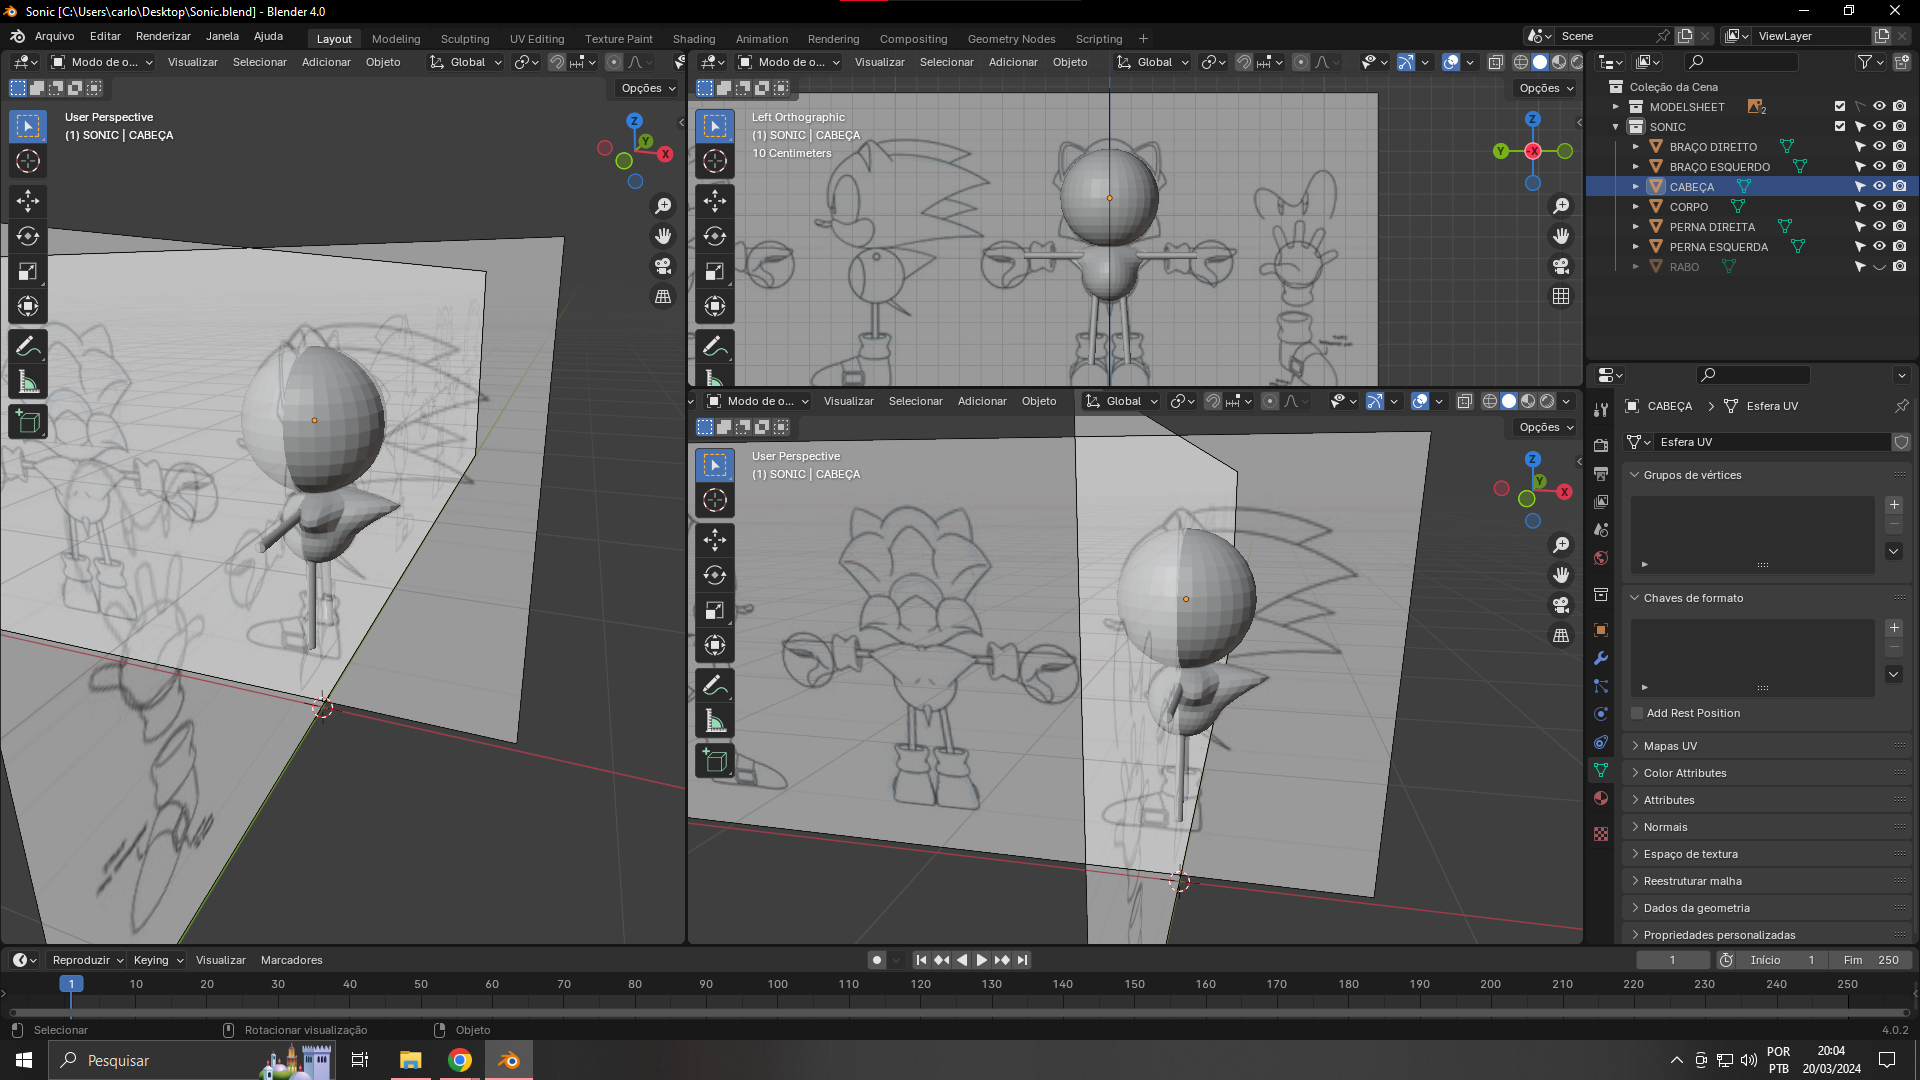This screenshot has height=1080, width=1920.
Task: Open the Global transform orientation dropdown
Action: (466, 62)
